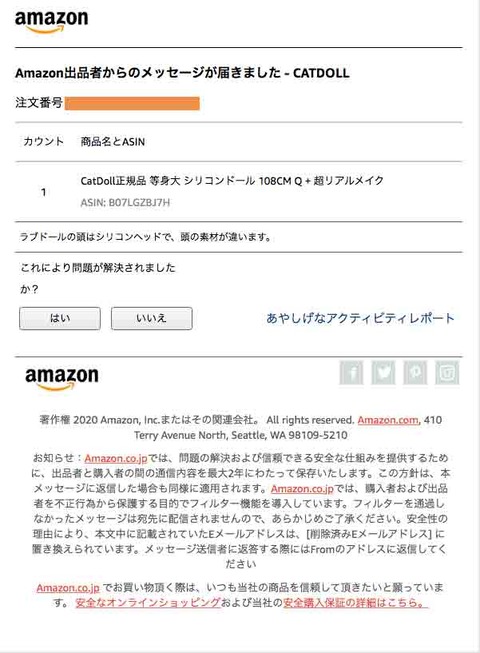
Task: Open the Facebook social icon
Action: pyautogui.click(x=351, y=372)
